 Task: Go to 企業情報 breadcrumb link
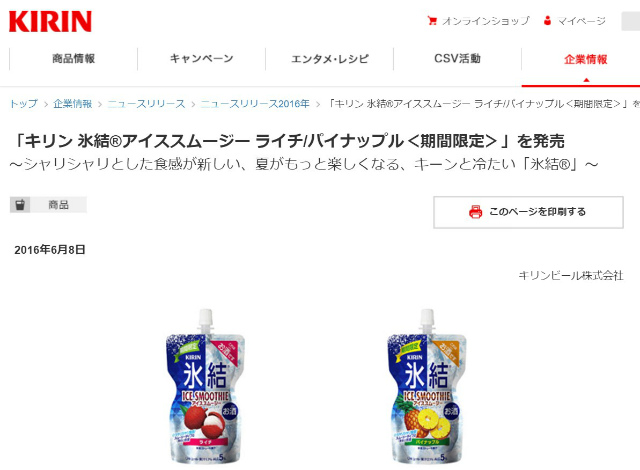(x=73, y=104)
